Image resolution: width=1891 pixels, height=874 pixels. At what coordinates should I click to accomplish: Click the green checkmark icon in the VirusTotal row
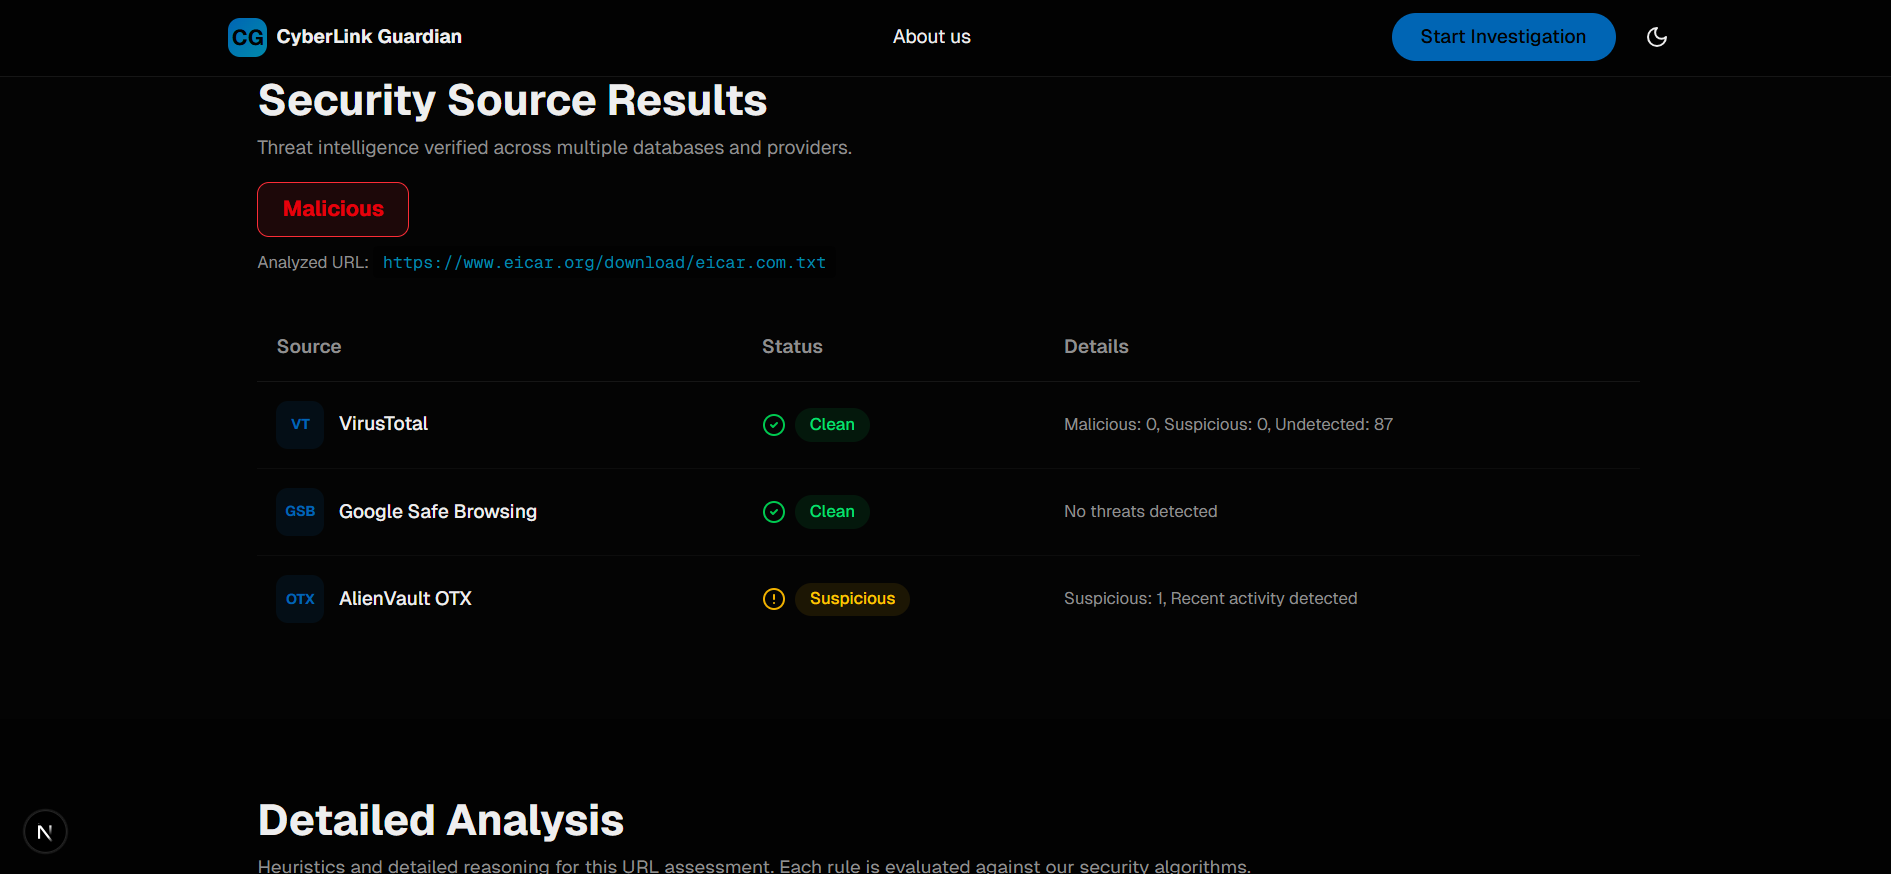pos(774,425)
